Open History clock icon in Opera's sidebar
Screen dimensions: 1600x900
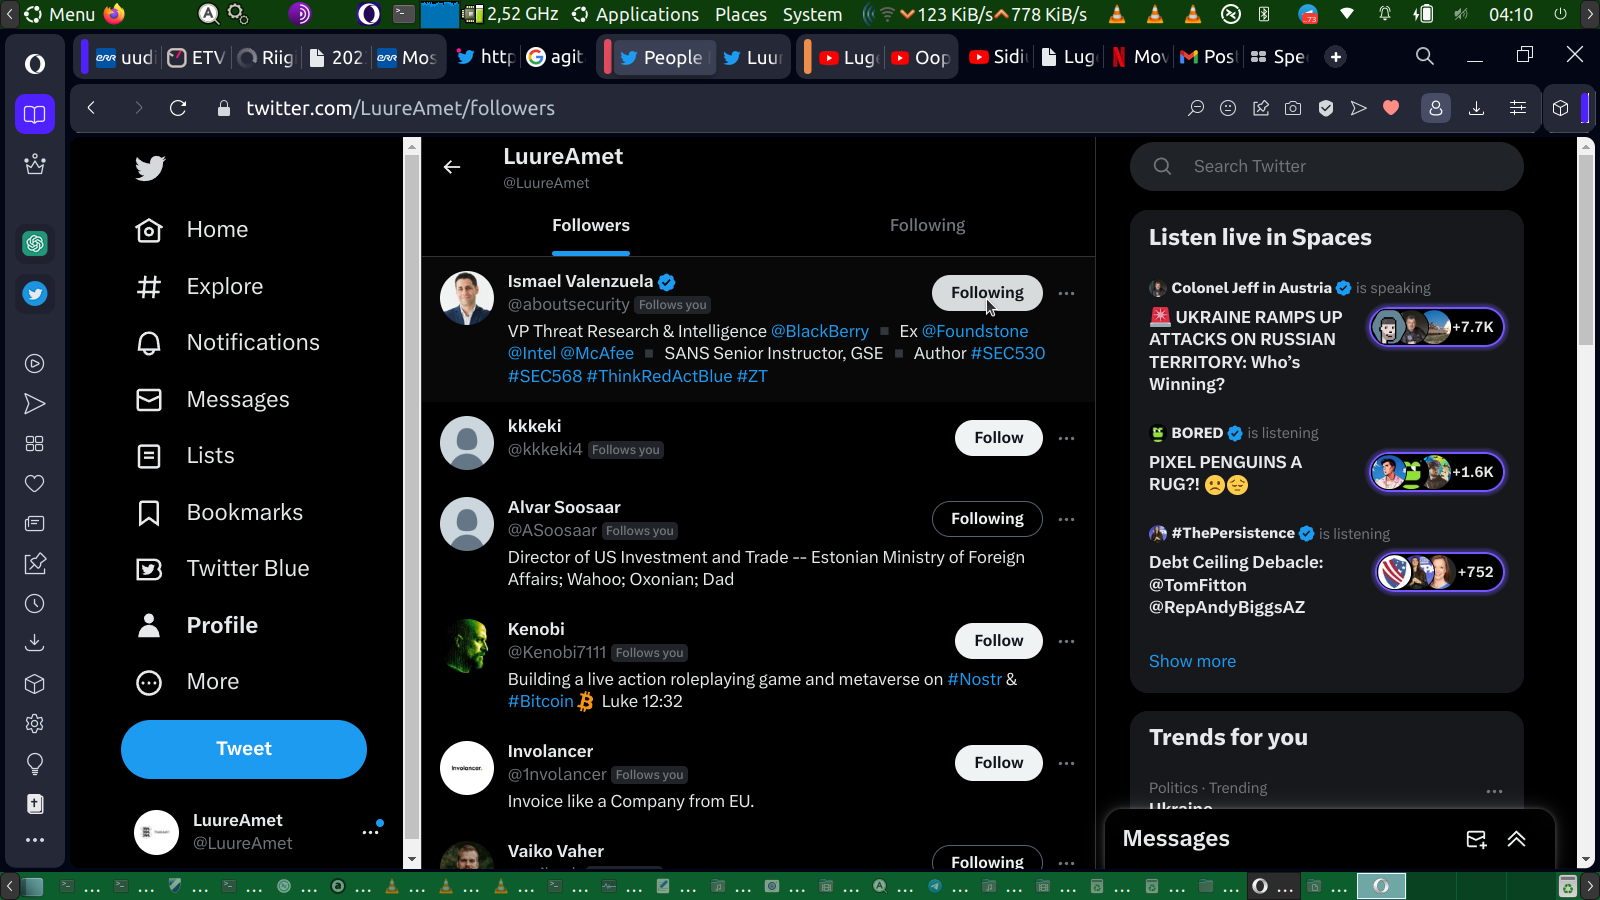35,604
